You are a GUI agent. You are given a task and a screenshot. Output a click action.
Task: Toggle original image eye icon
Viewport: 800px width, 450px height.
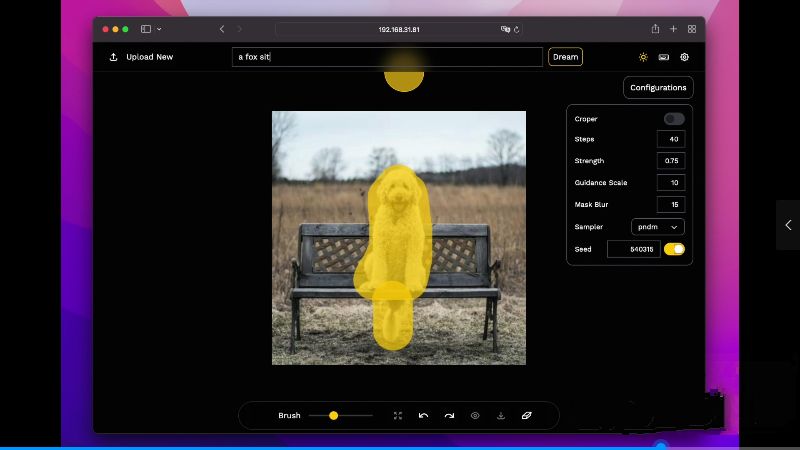coord(475,415)
